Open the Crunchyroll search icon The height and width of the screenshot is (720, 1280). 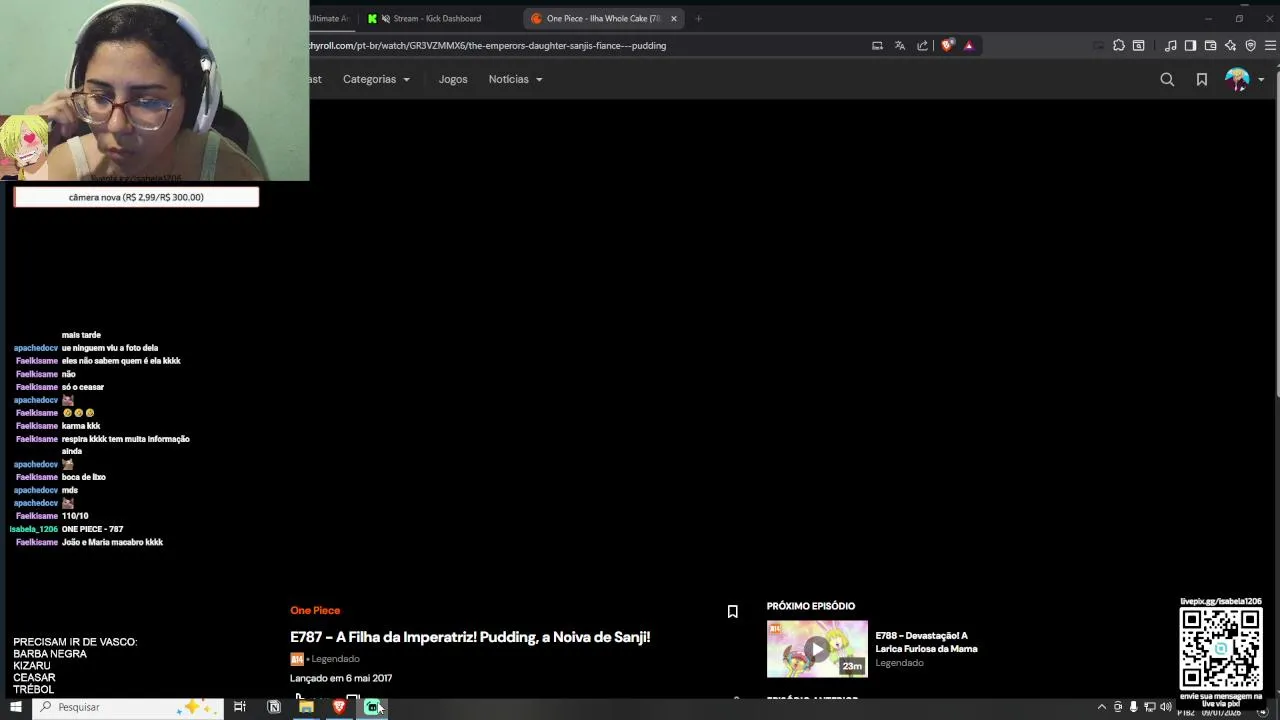click(x=1167, y=79)
